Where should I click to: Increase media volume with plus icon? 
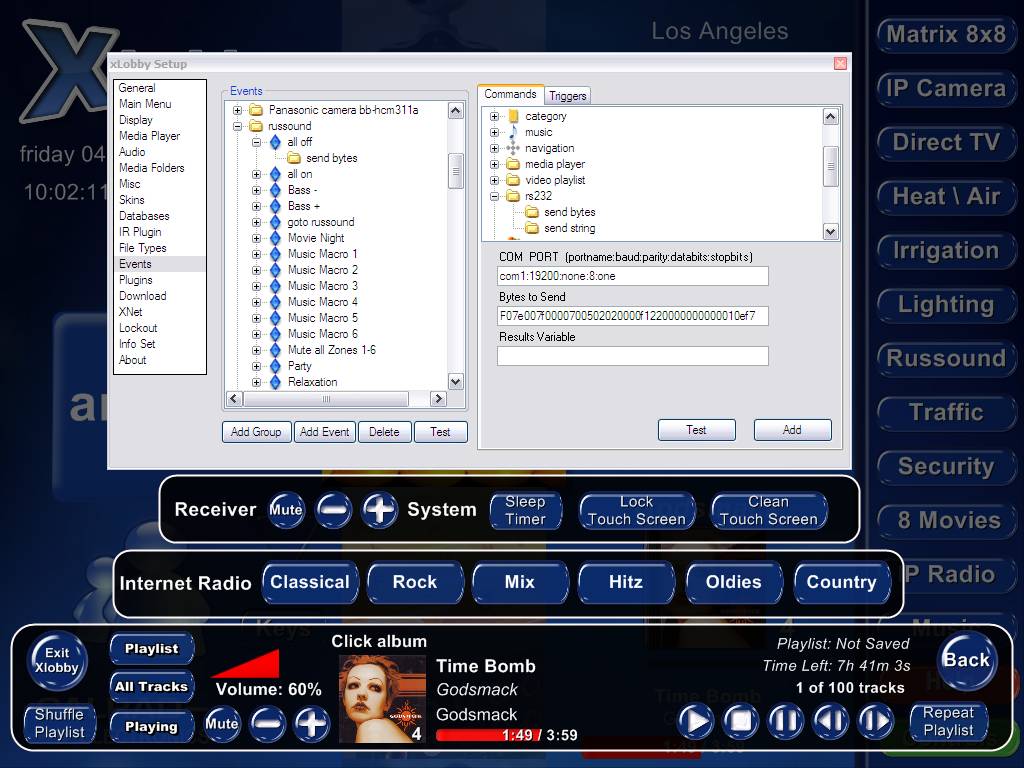[312, 724]
